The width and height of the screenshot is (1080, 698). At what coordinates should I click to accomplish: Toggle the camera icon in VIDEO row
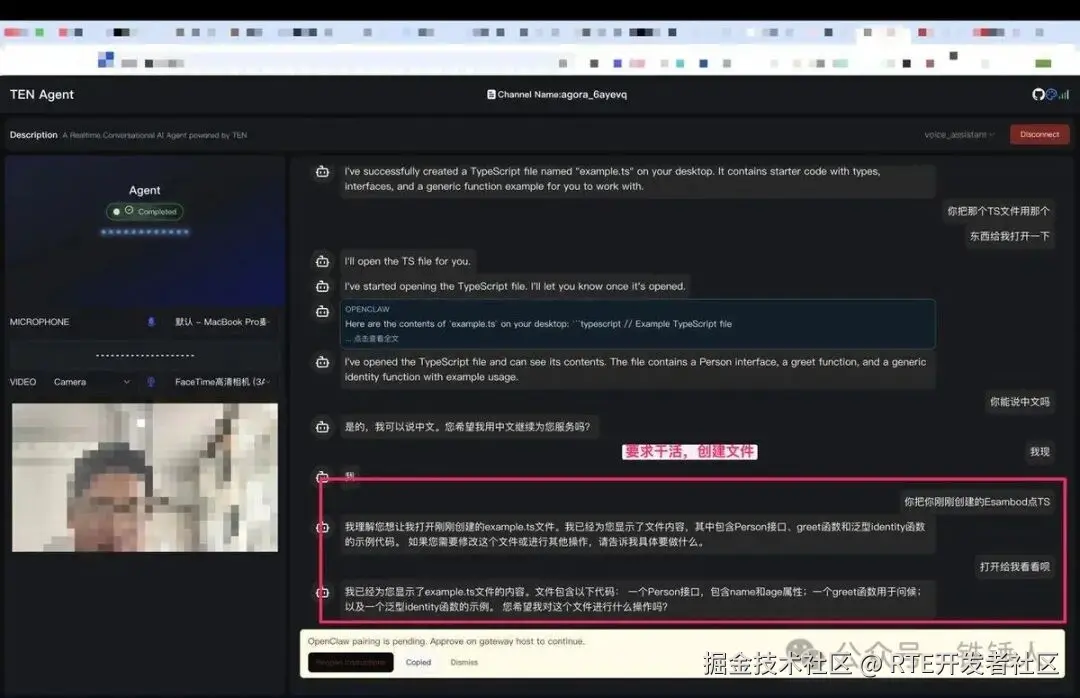[151, 382]
